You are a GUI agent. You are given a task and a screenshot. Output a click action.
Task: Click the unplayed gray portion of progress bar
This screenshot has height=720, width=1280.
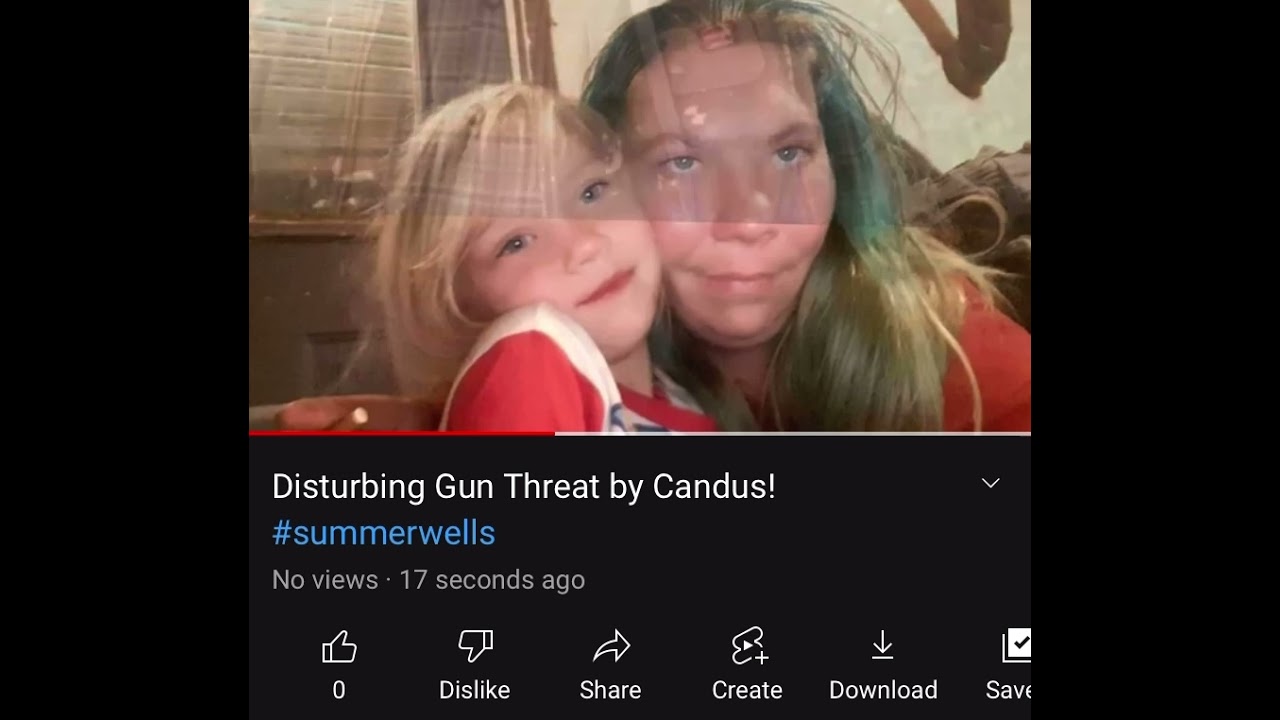pyautogui.click(x=793, y=433)
